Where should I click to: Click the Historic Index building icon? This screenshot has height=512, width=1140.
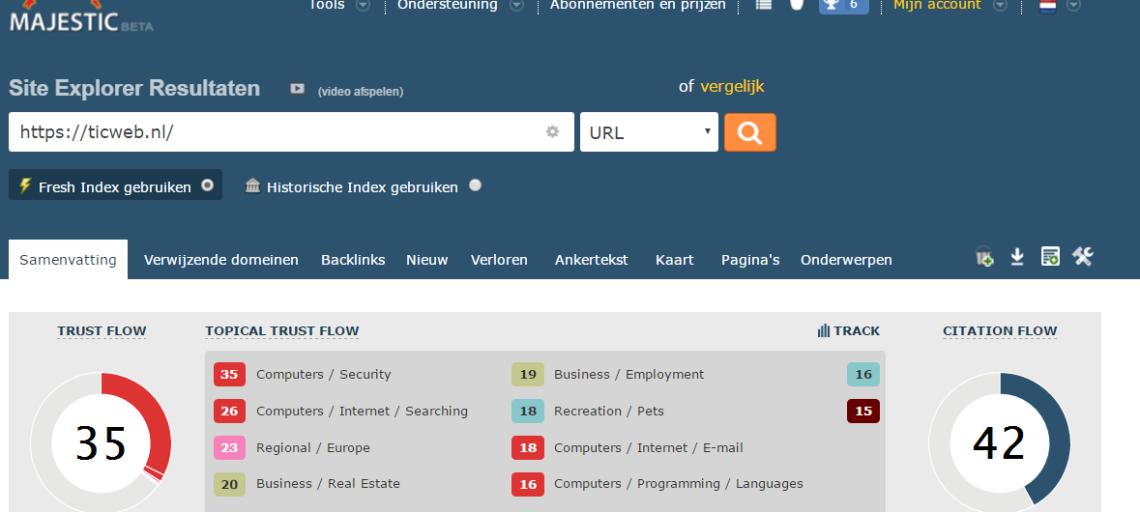(x=252, y=185)
